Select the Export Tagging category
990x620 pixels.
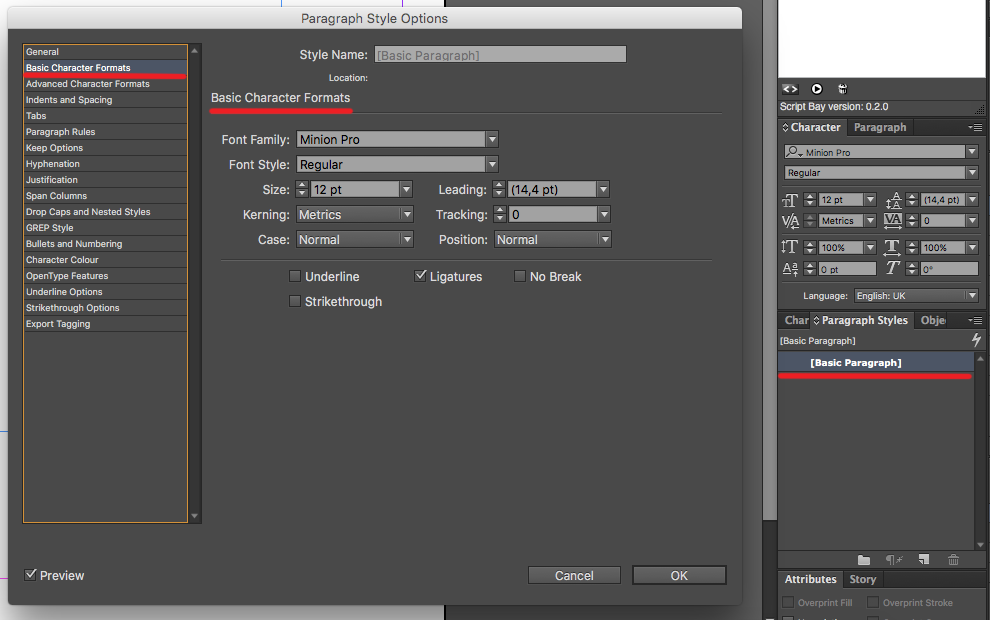(x=105, y=324)
